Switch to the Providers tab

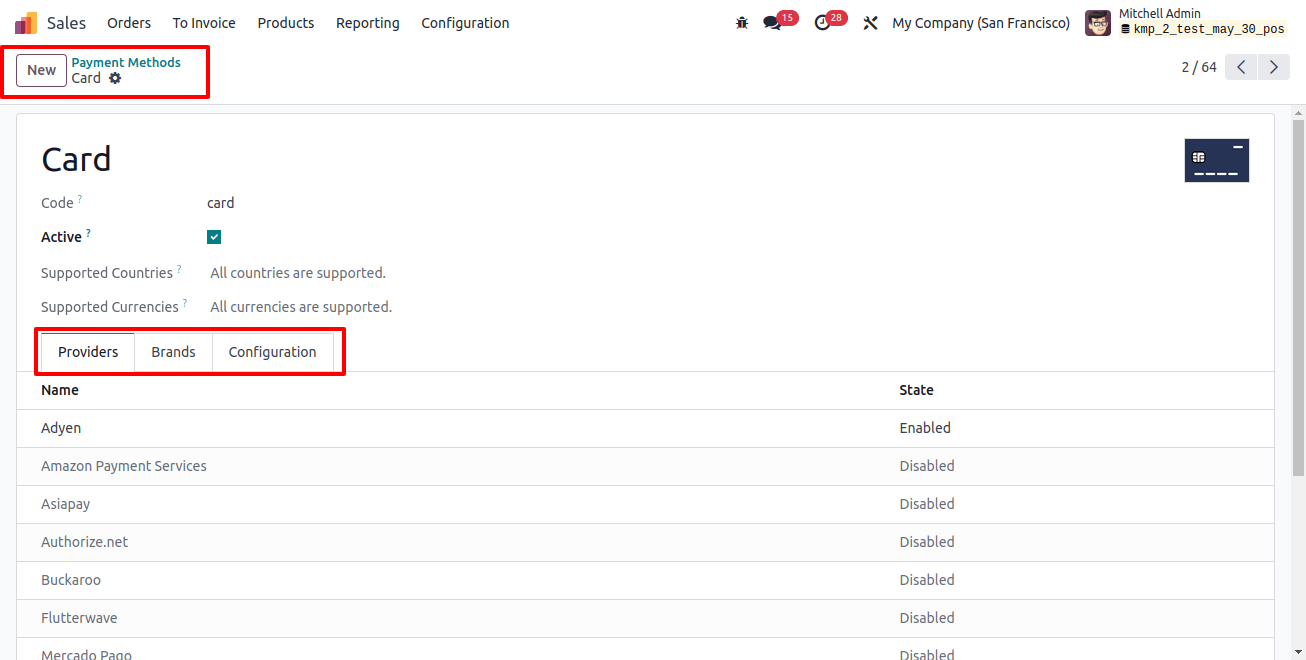88,352
